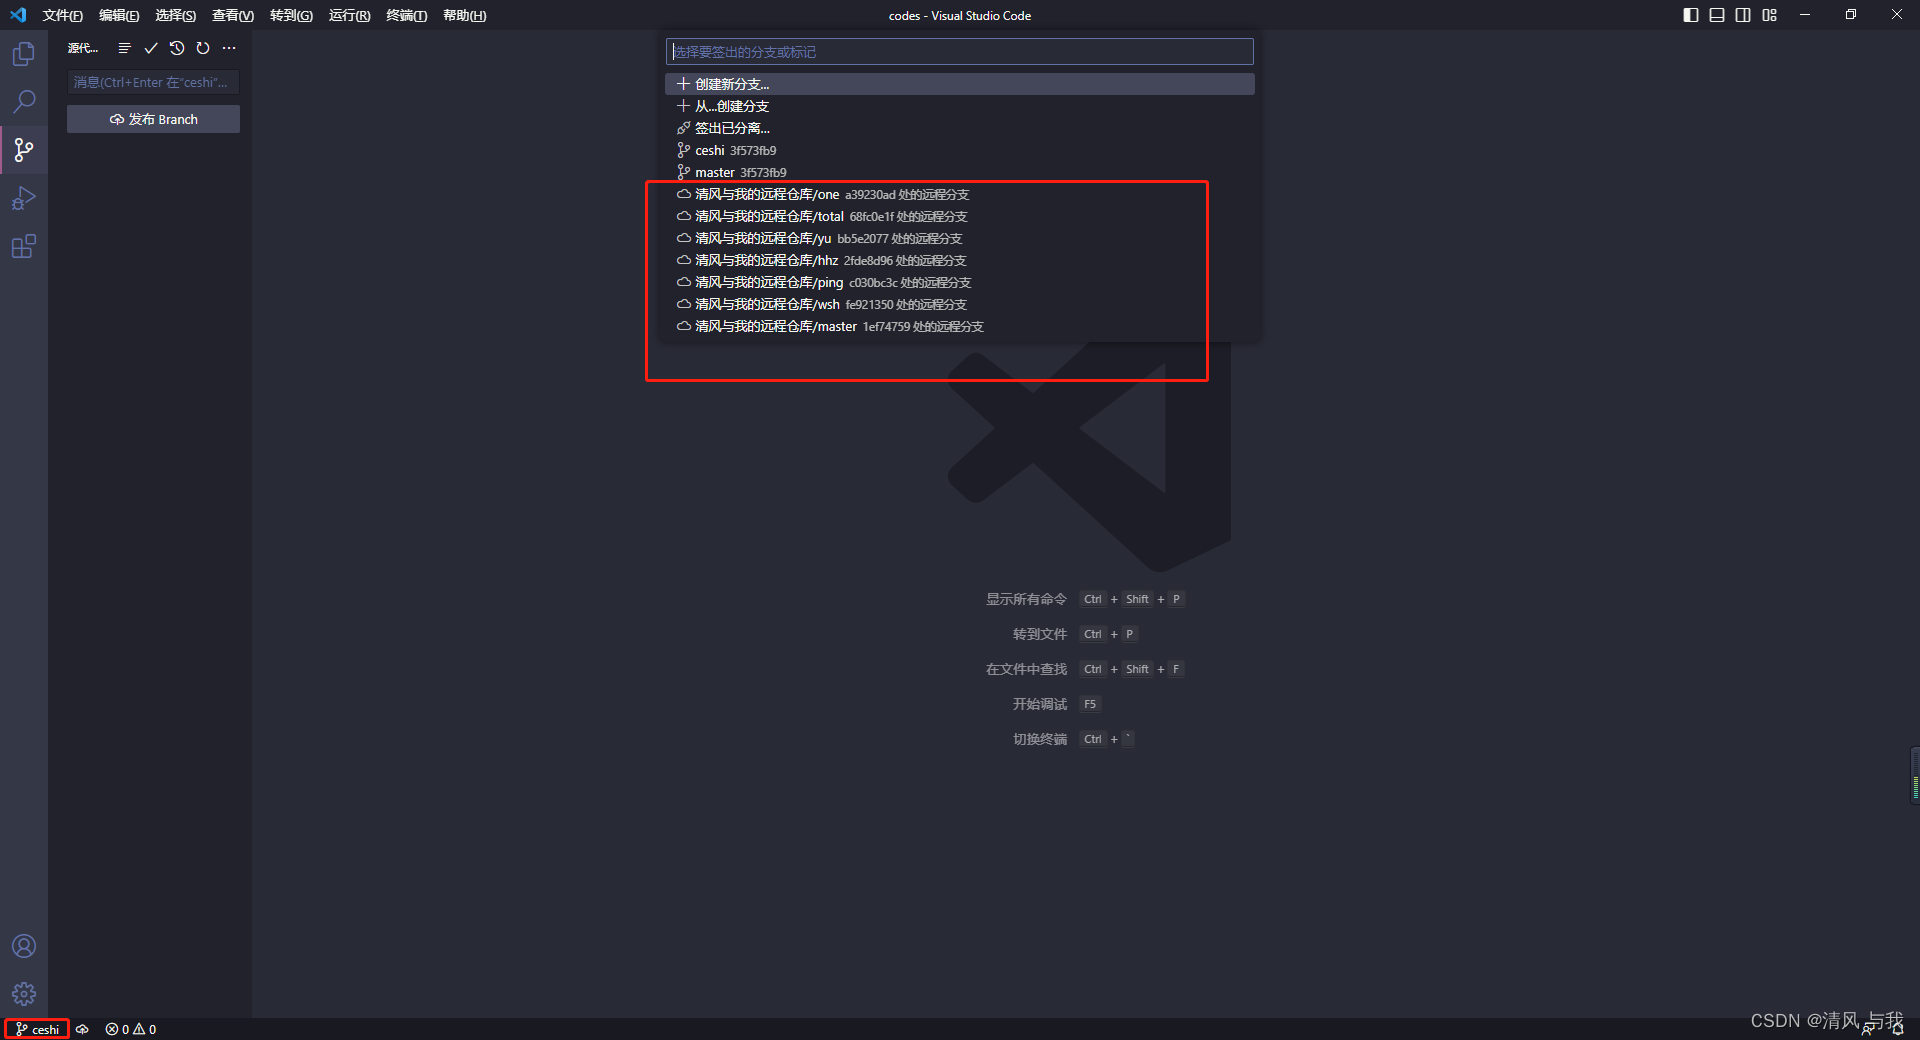This screenshot has height=1040, width=1920.
Task: Toggle the secondary side bar layout icon
Action: [x=1743, y=15]
